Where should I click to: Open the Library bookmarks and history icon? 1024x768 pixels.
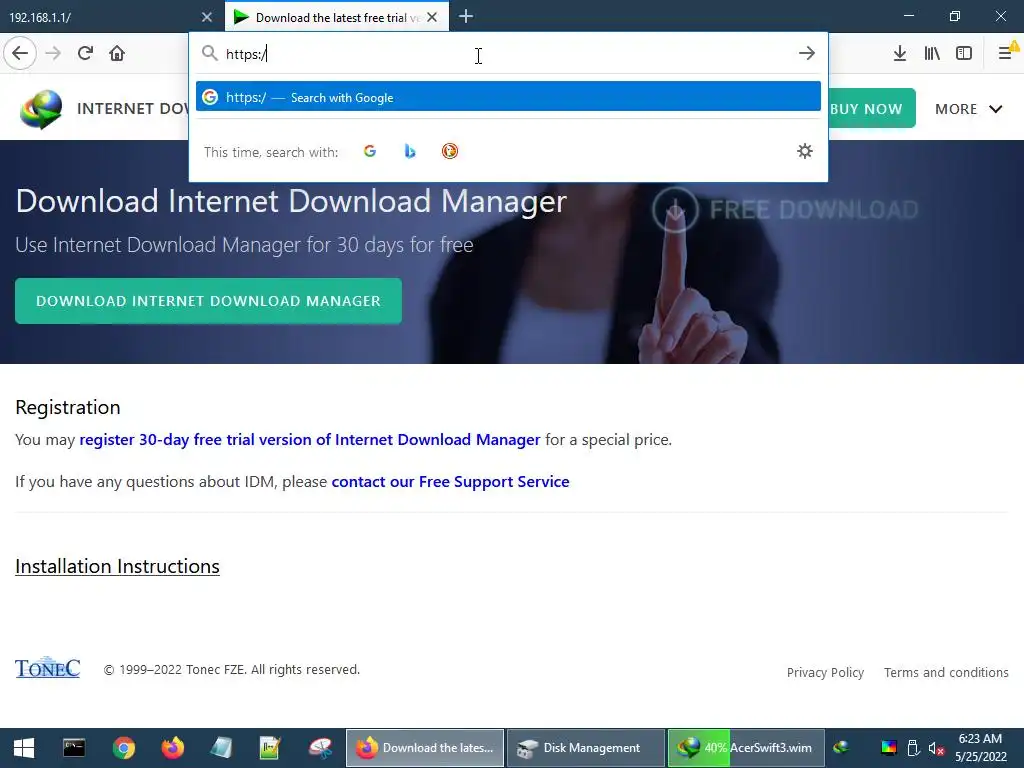pos(932,54)
